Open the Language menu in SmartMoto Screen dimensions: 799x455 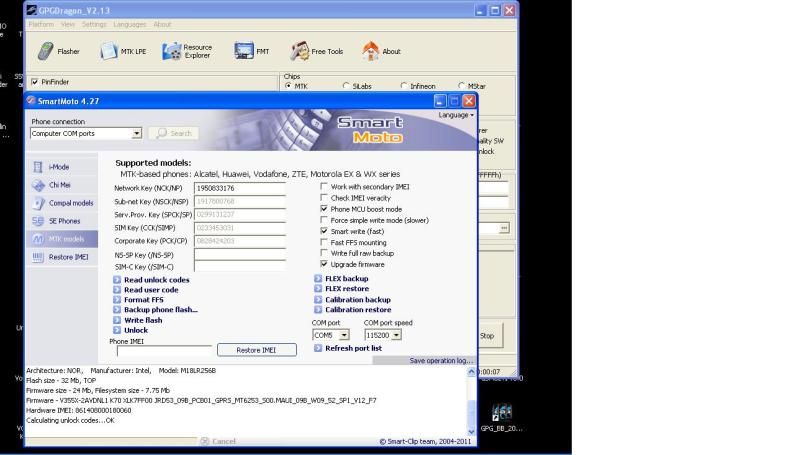click(456, 115)
